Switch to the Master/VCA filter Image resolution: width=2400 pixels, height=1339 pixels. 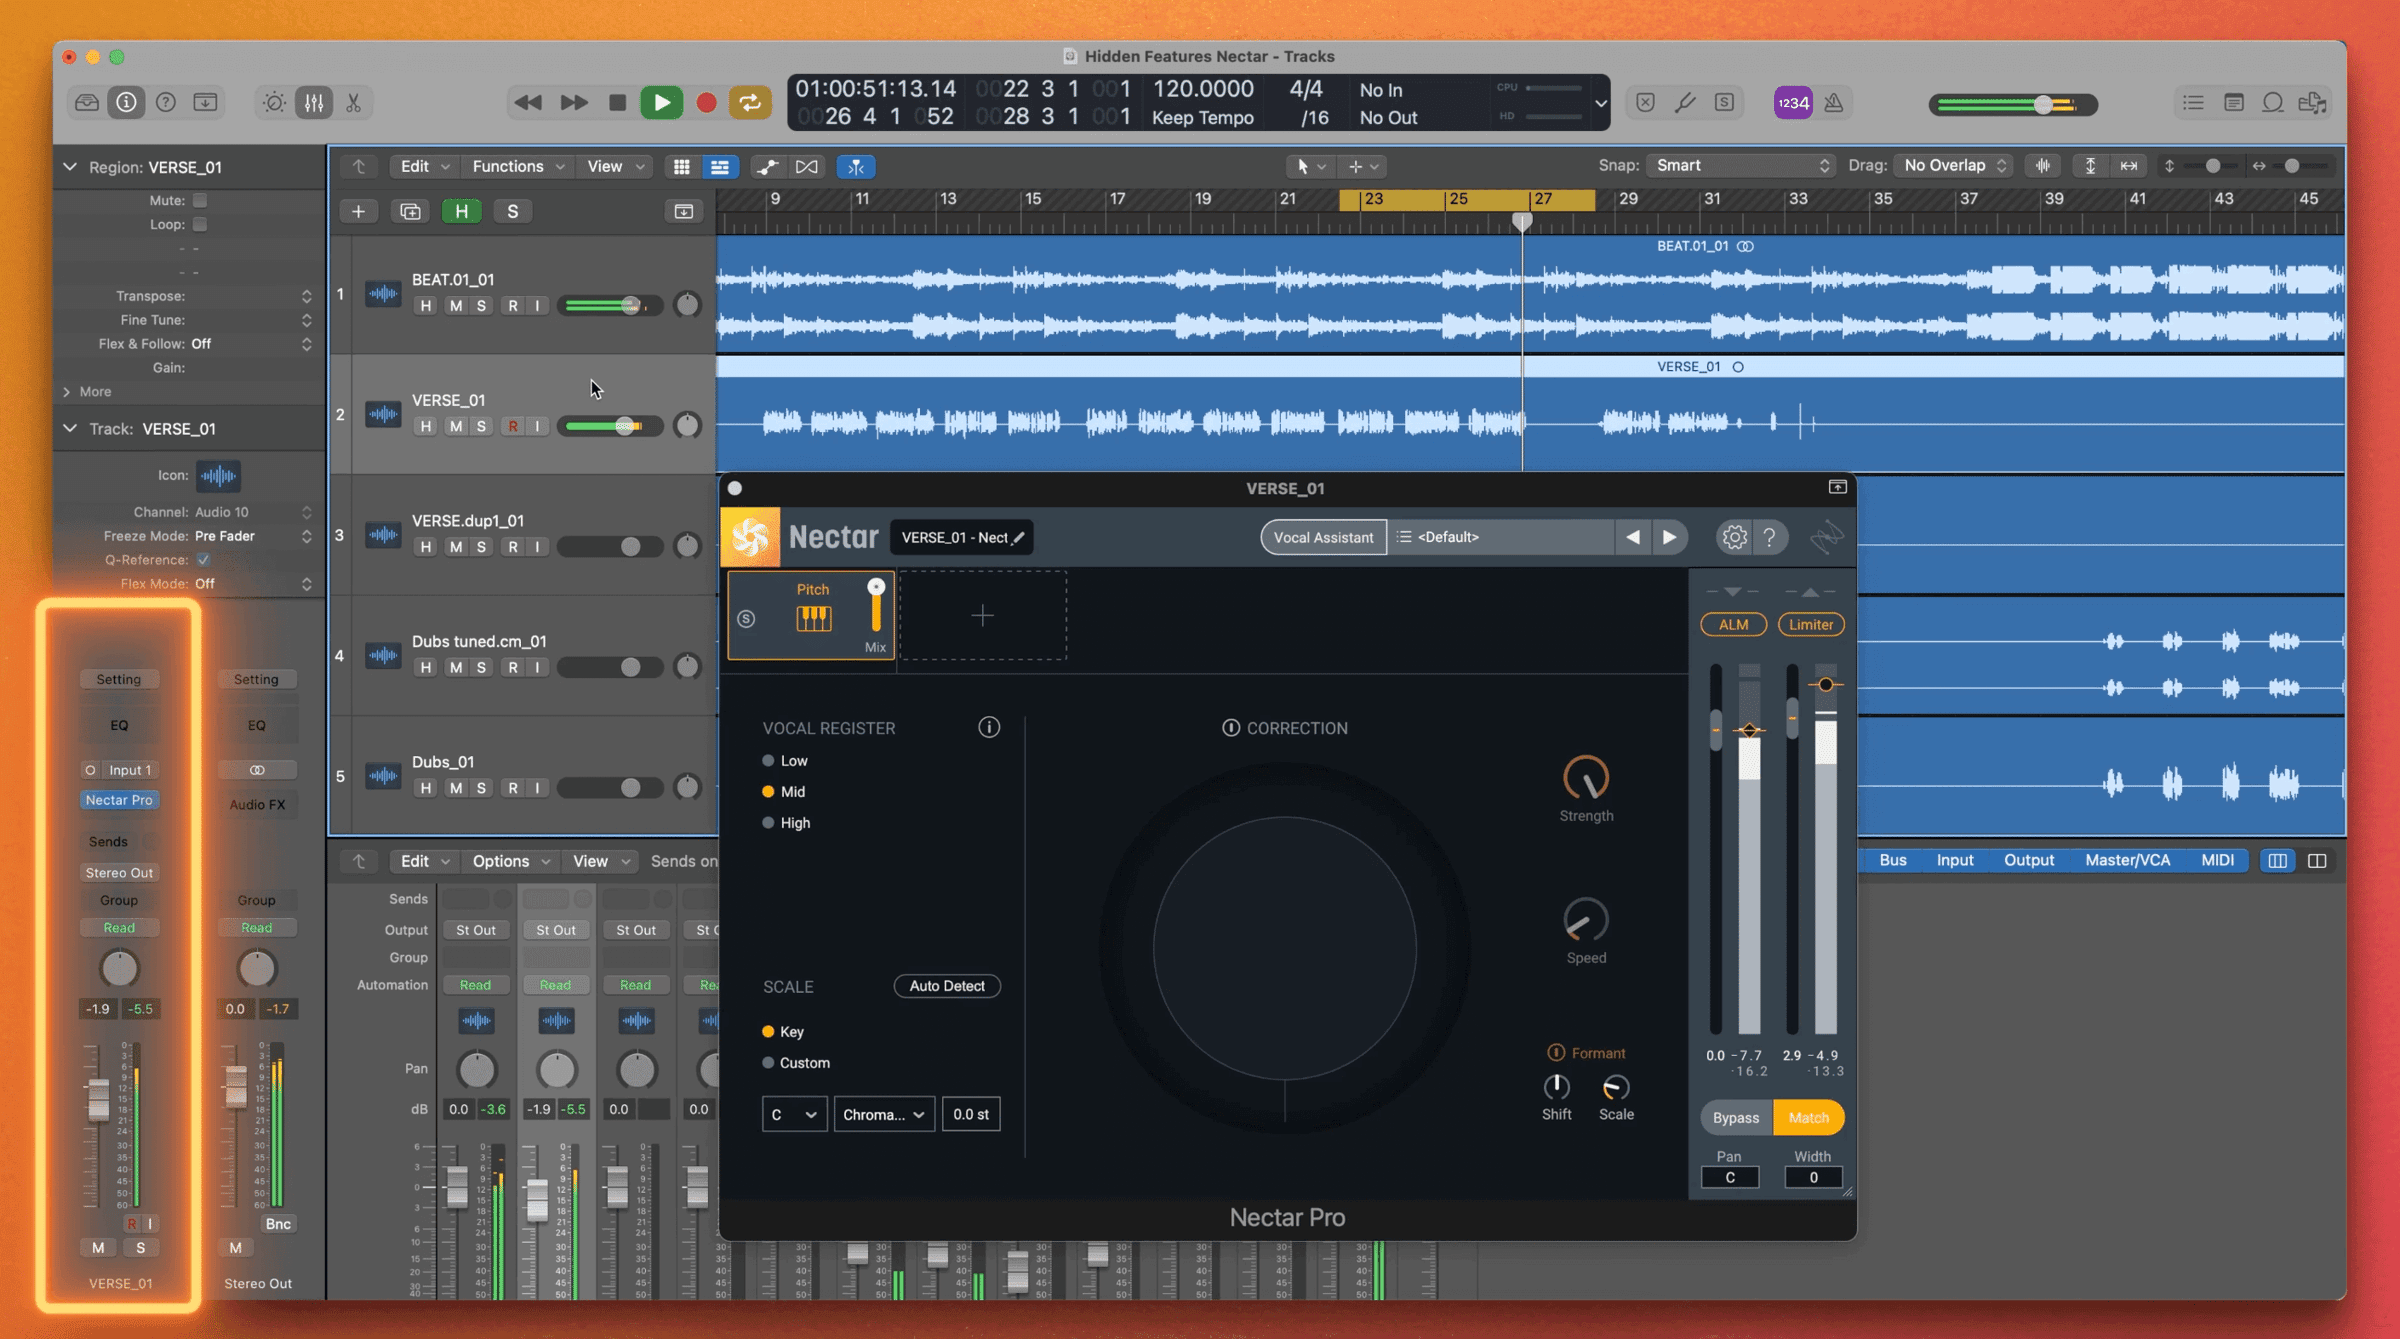[x=2127, y=860]
